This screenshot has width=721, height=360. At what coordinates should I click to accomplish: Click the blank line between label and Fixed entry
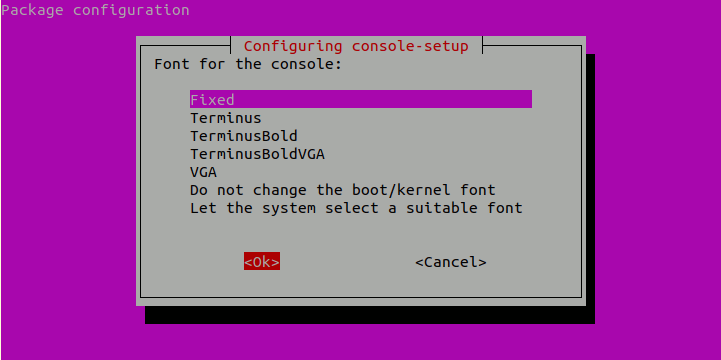click(x=360, y=82)
